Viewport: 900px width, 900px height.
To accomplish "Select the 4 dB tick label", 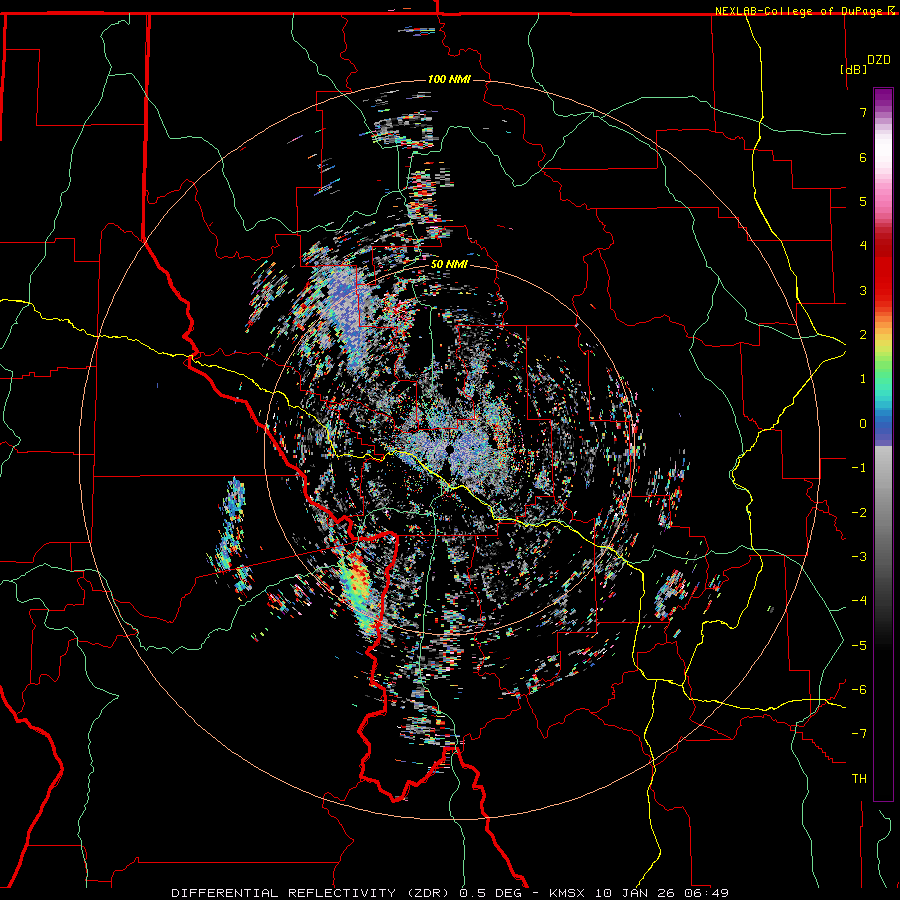I will [x=863, y=246].
